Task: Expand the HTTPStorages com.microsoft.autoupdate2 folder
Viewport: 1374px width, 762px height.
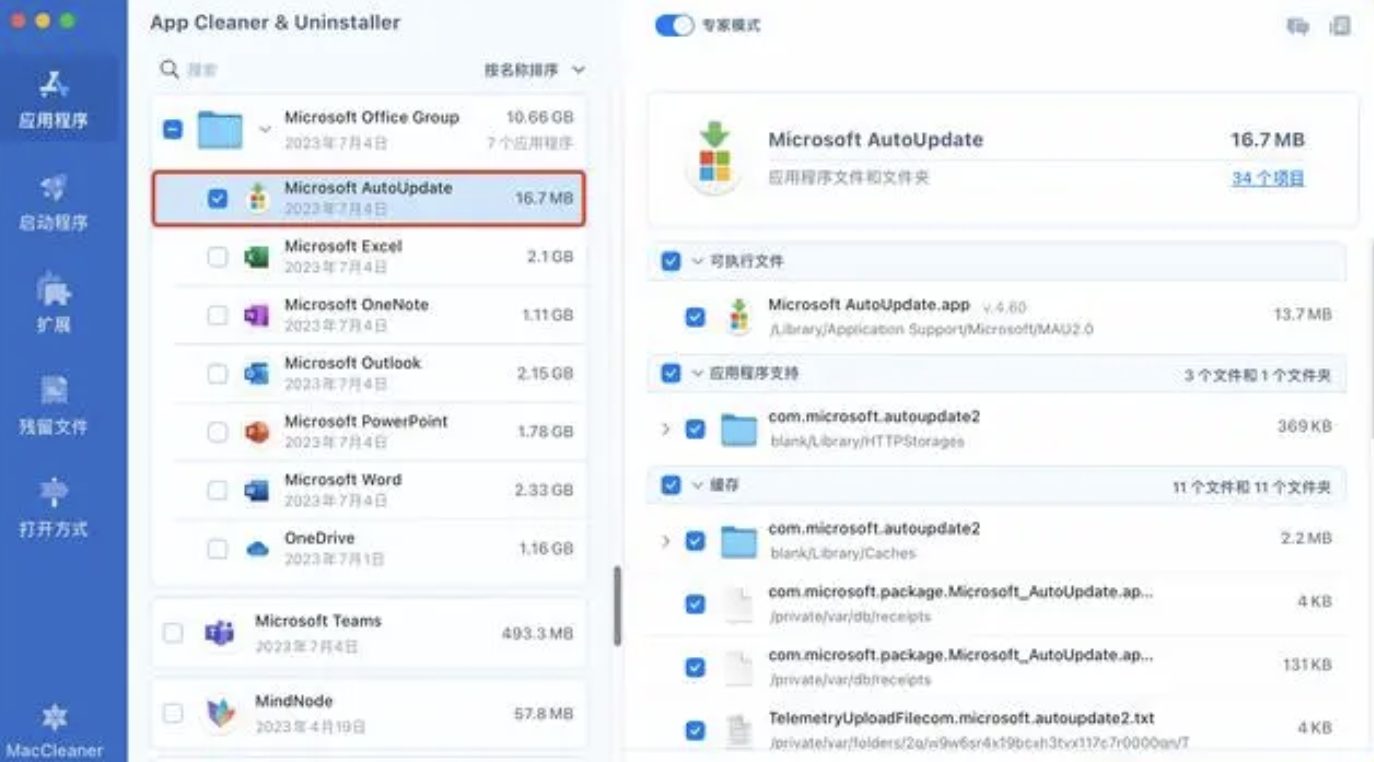Action: coord(666,428)
